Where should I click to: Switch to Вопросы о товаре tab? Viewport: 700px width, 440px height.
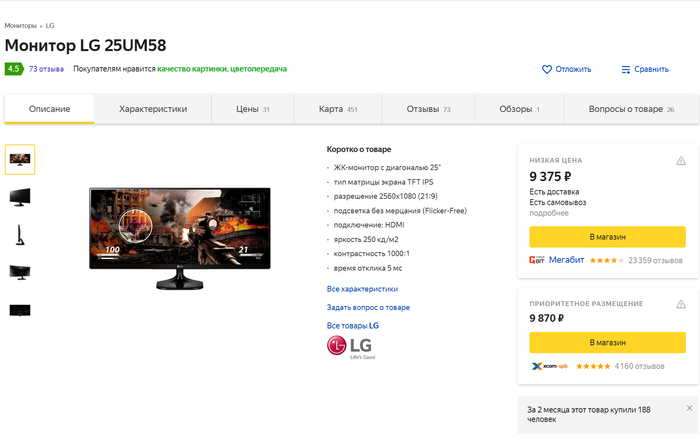click(x=631, y=109)
